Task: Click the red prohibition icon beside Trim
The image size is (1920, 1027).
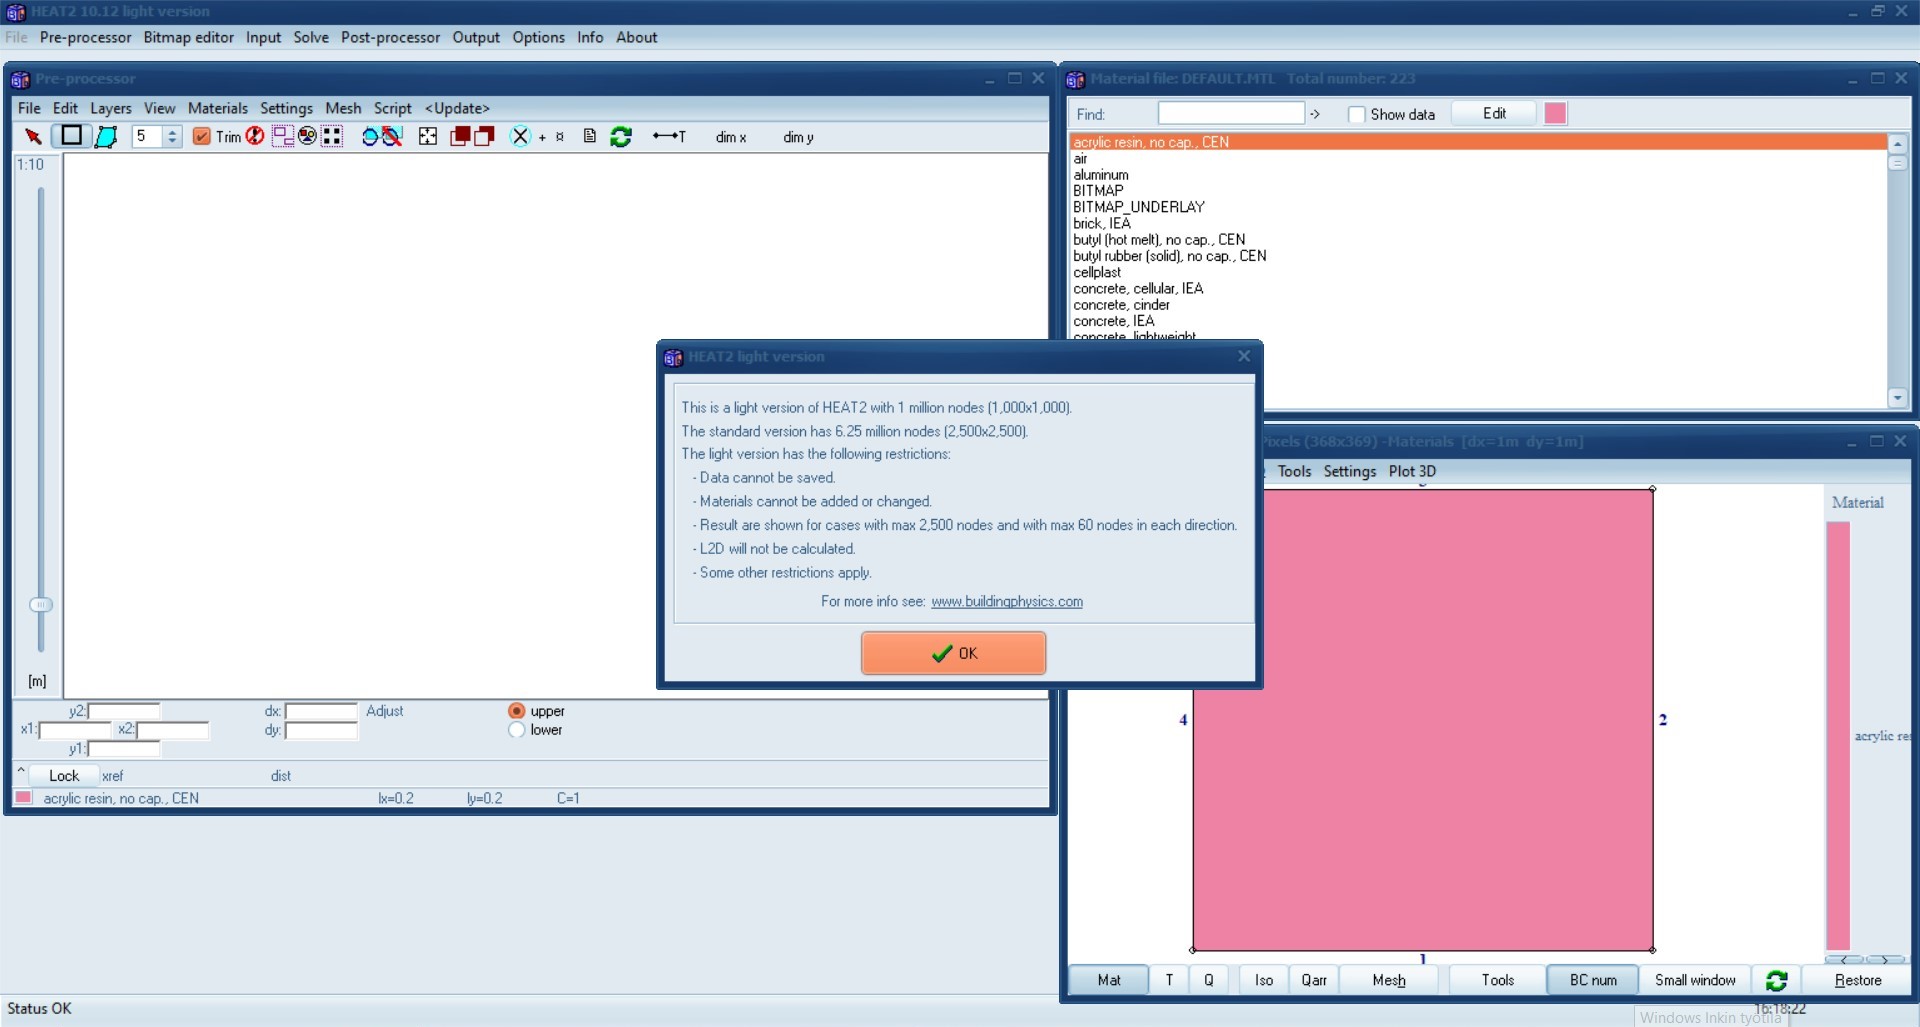Action: (x=255, y=136)
